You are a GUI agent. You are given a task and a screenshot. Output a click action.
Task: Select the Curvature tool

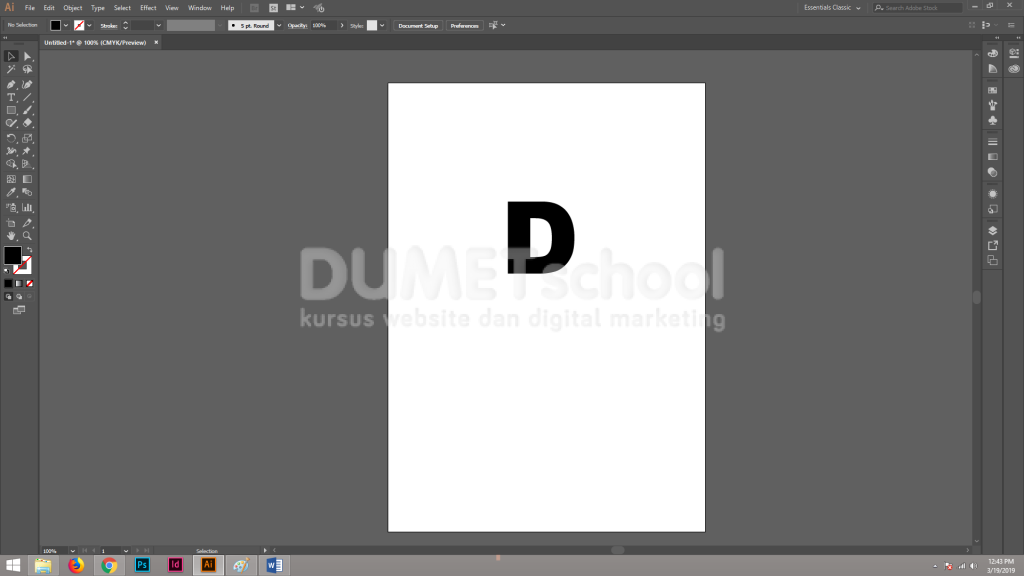pos(27,84)
